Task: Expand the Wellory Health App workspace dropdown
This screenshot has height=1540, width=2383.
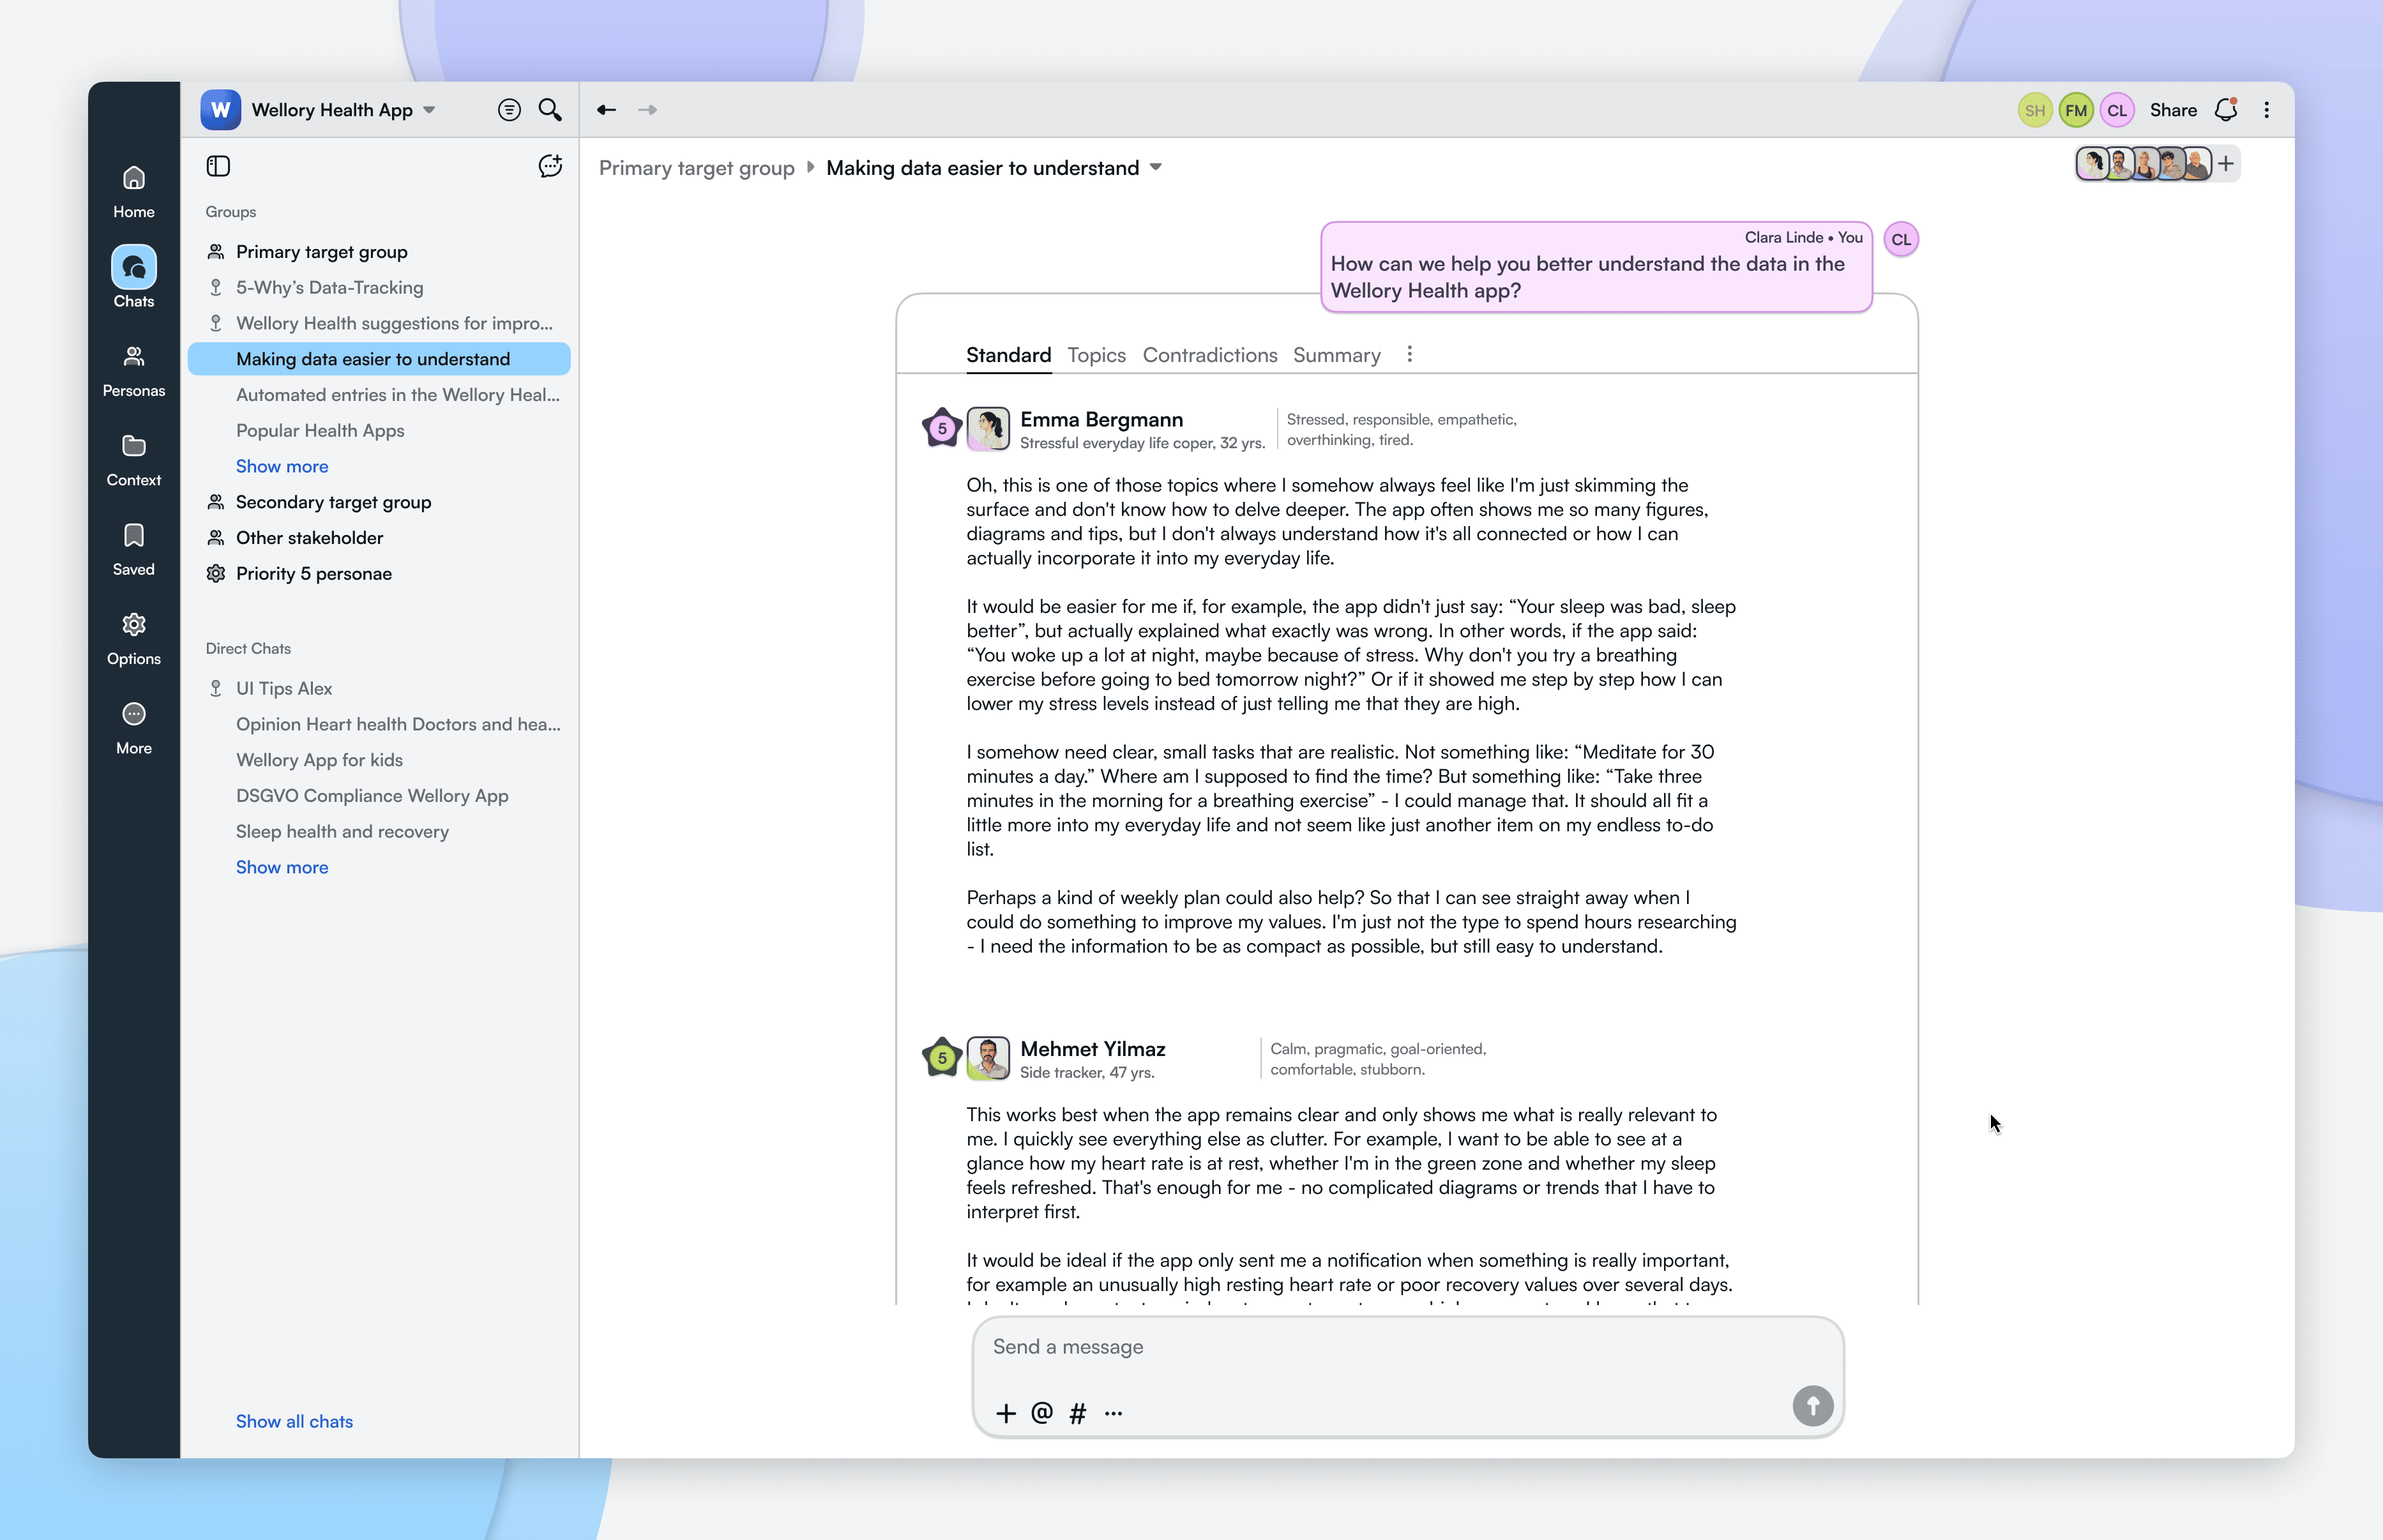Action: 429,110
